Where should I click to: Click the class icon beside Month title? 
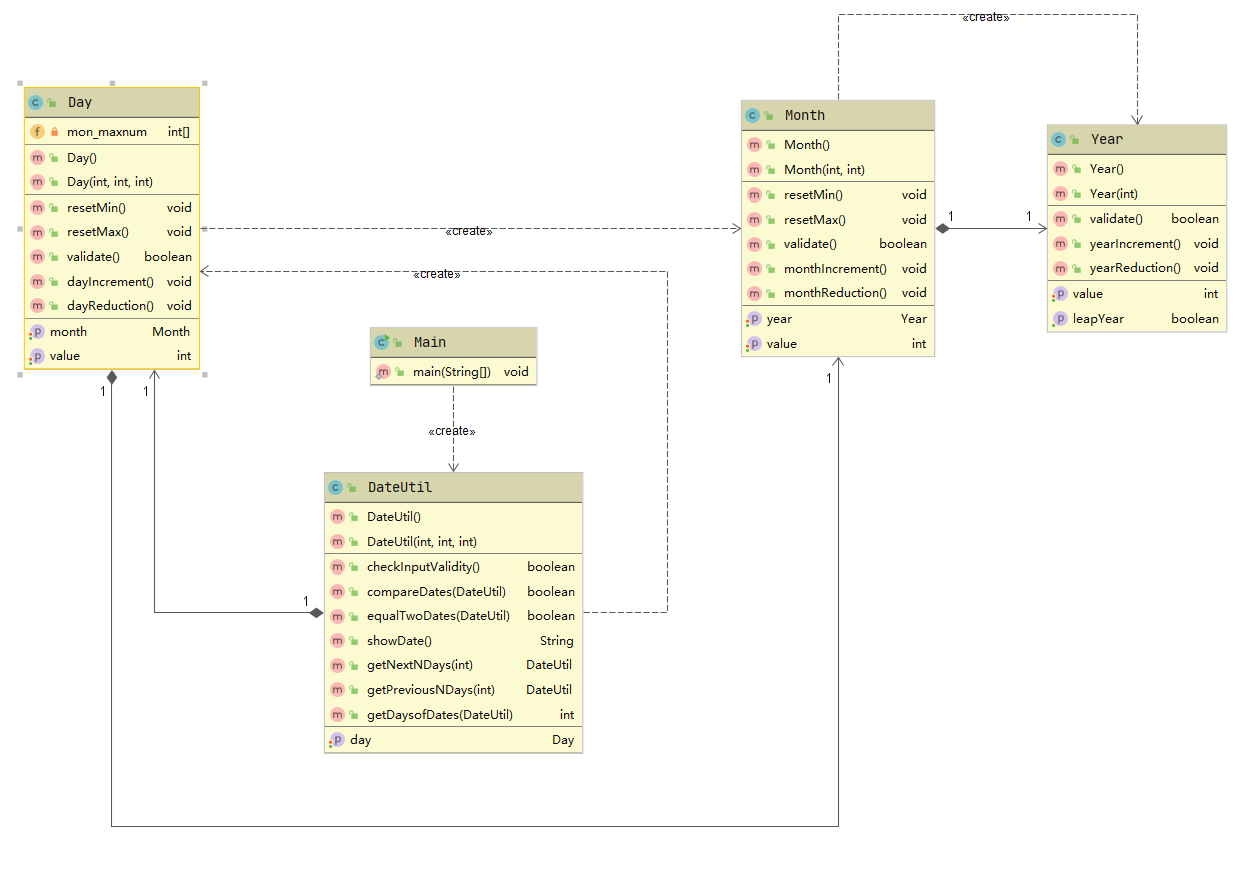pyautogui.click(x=753, y=115)
